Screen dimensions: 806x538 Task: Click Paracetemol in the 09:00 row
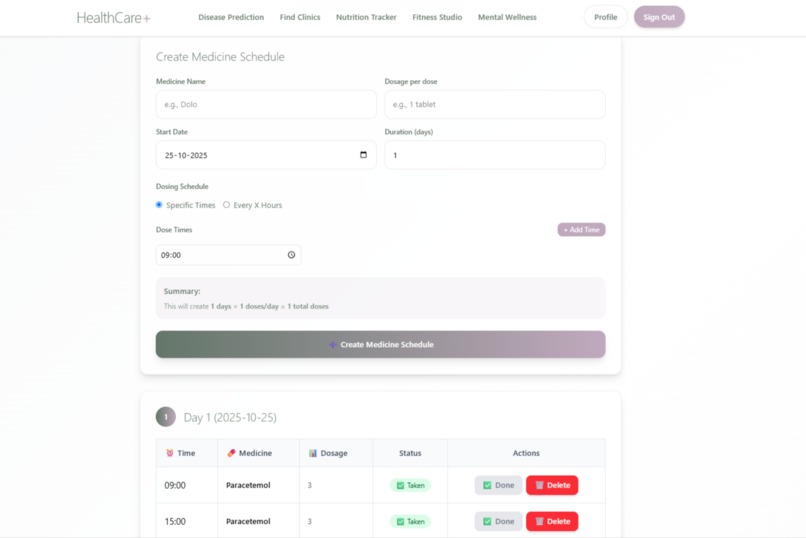point(248,485)
